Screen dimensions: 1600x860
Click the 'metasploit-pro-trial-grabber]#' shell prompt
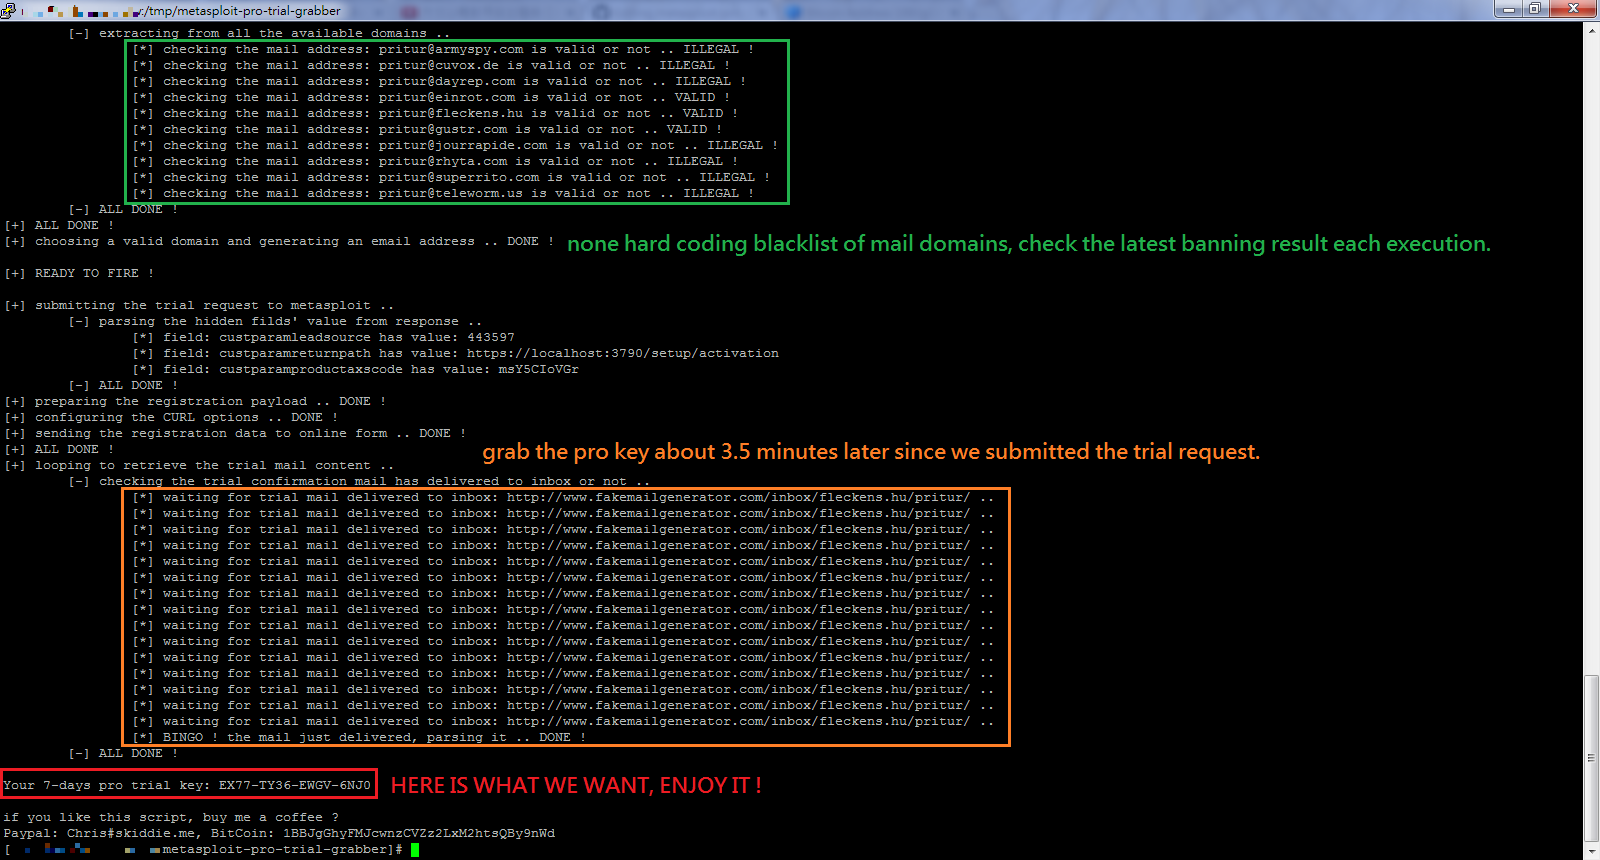[282, 849]
